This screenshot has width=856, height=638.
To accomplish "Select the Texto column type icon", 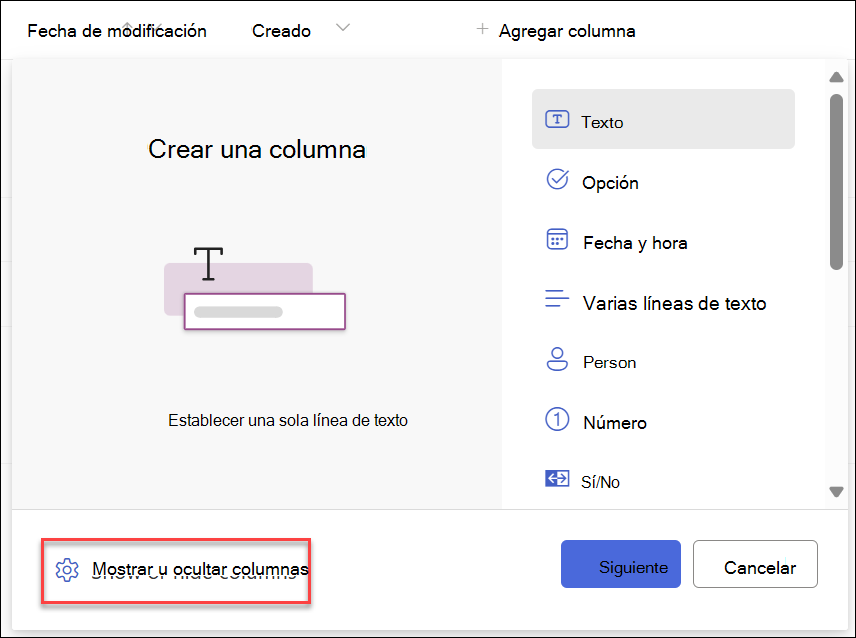I will (x=557, y=120).
